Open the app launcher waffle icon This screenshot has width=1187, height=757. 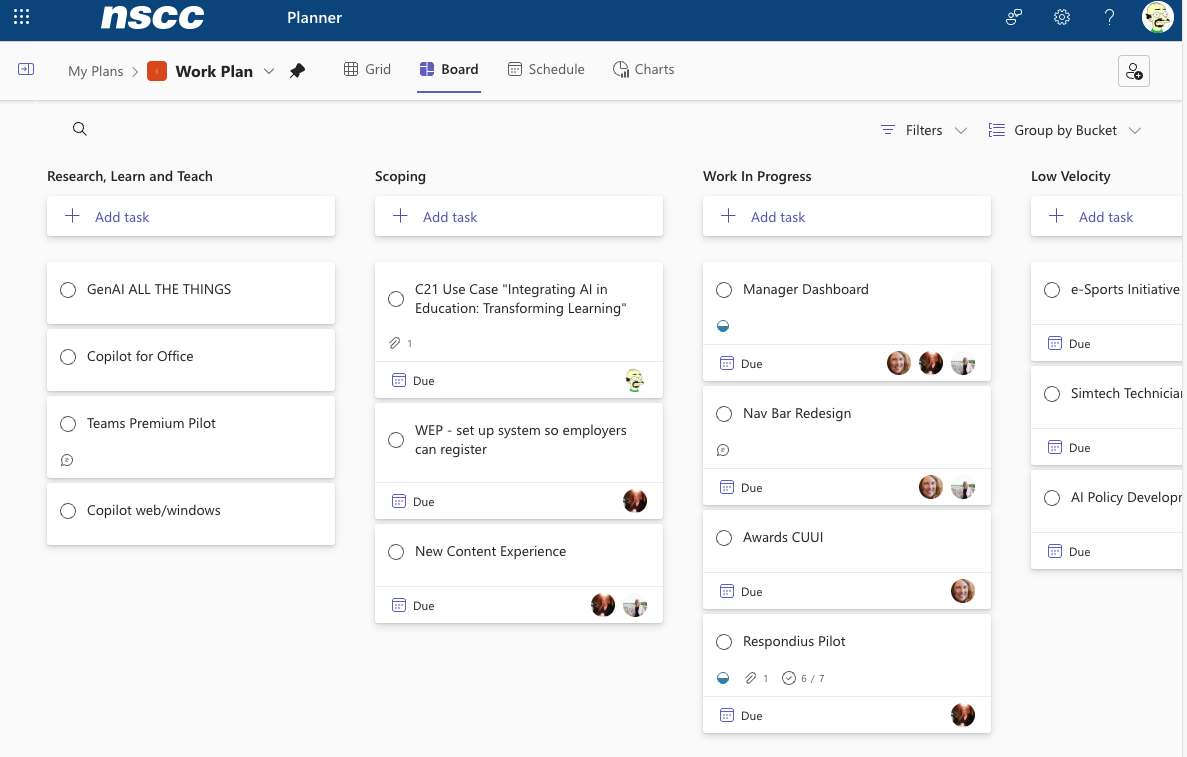[x=21, y=17]
